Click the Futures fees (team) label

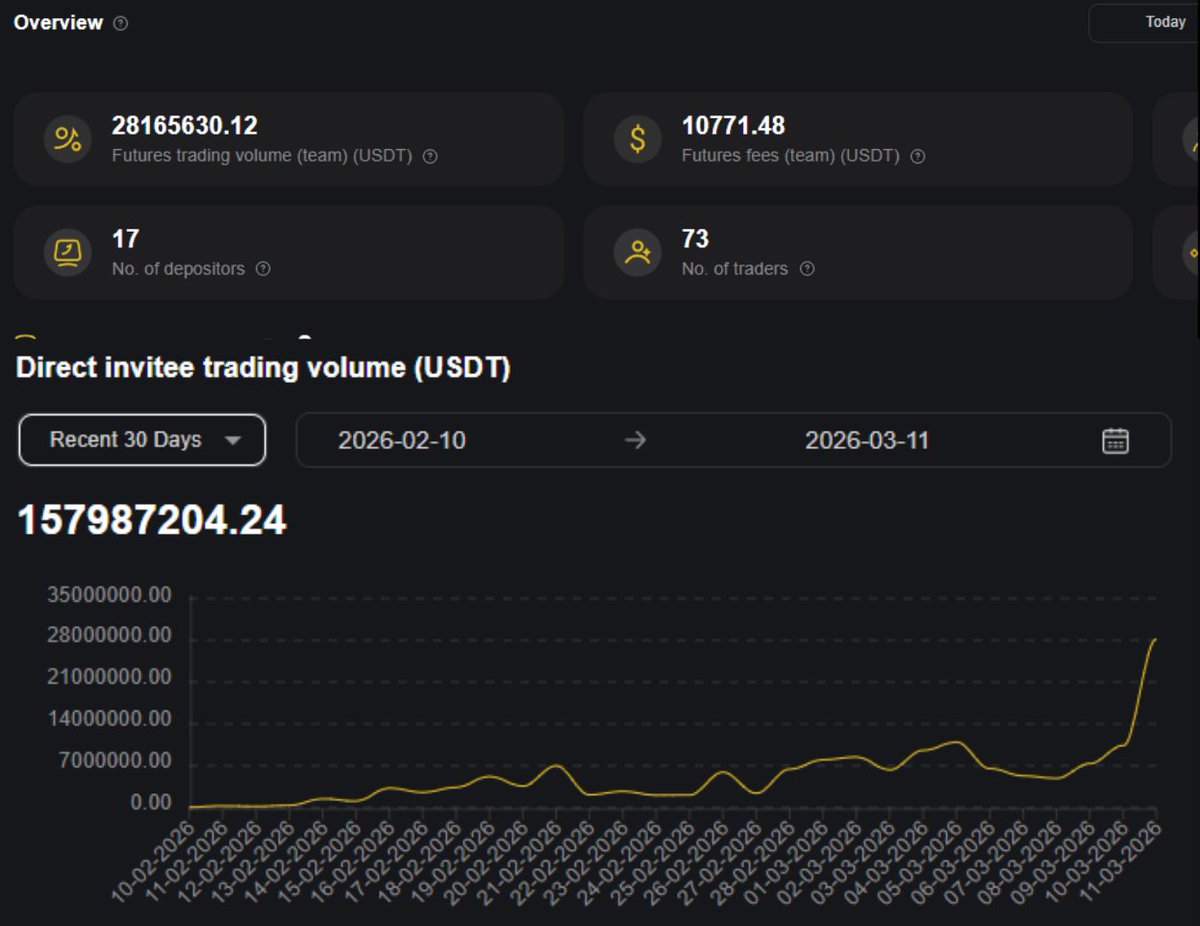pyautogui.click(x=790, y=156)
